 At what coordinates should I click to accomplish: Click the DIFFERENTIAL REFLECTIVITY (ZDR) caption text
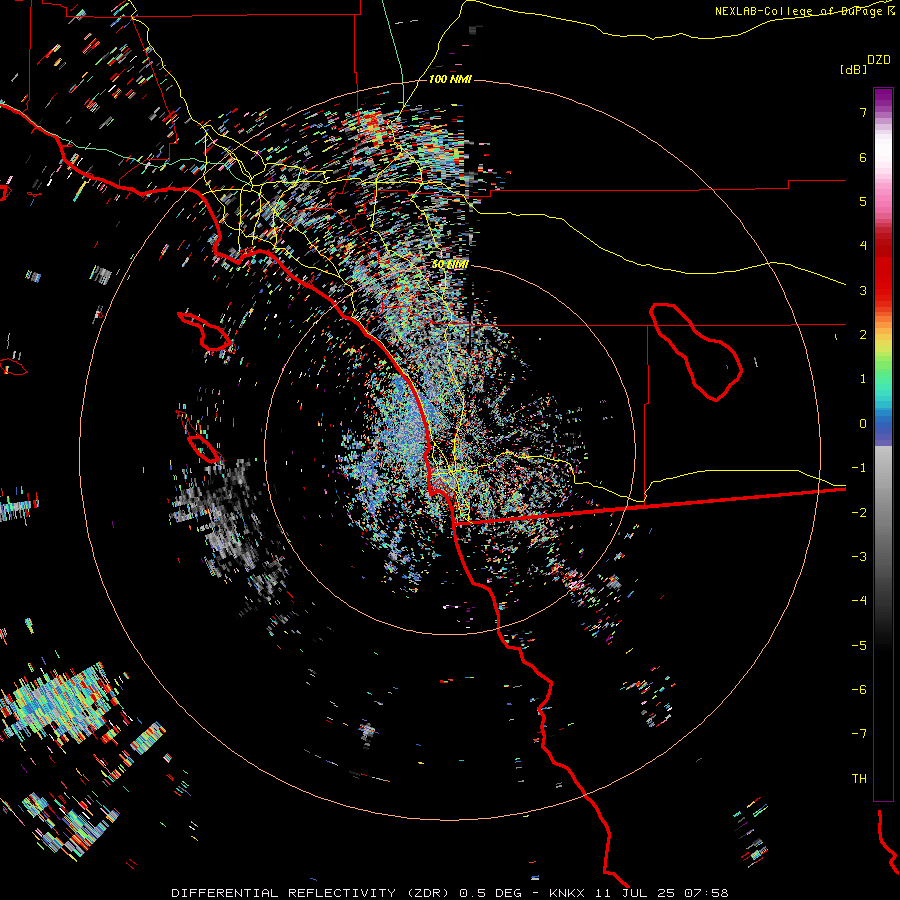click(x=312, y=893)
